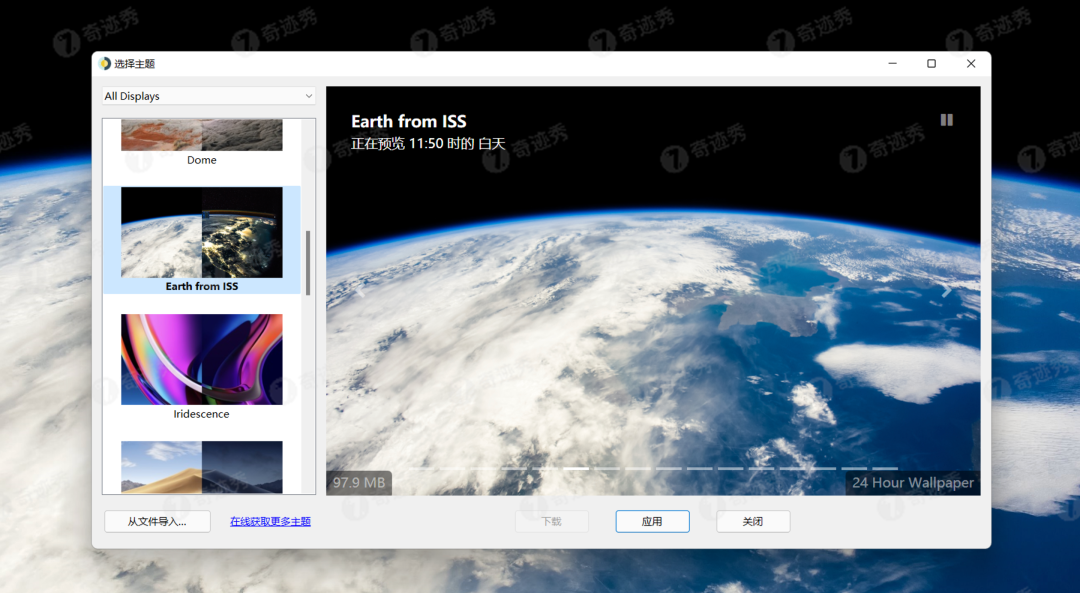Click the Iridescence theme label

point(201,414)
